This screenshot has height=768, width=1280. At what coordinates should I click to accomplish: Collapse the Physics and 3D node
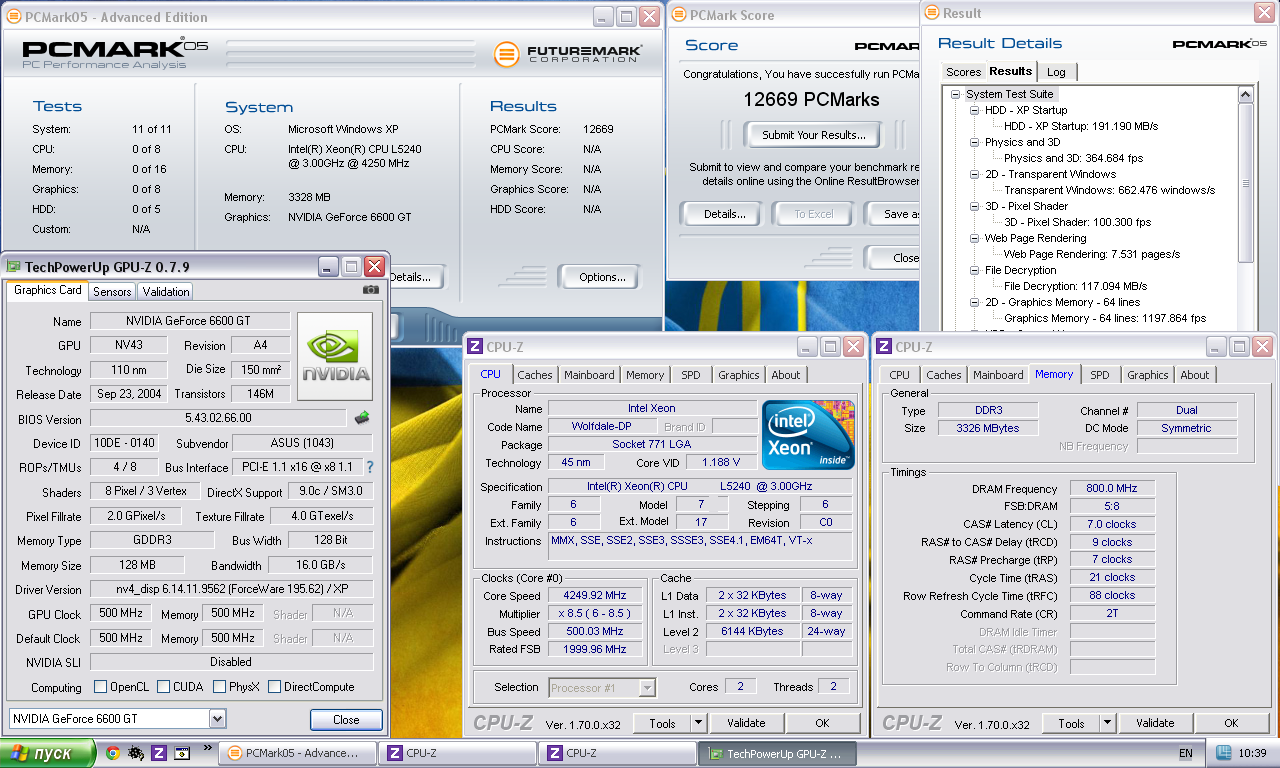coord(975,142)
